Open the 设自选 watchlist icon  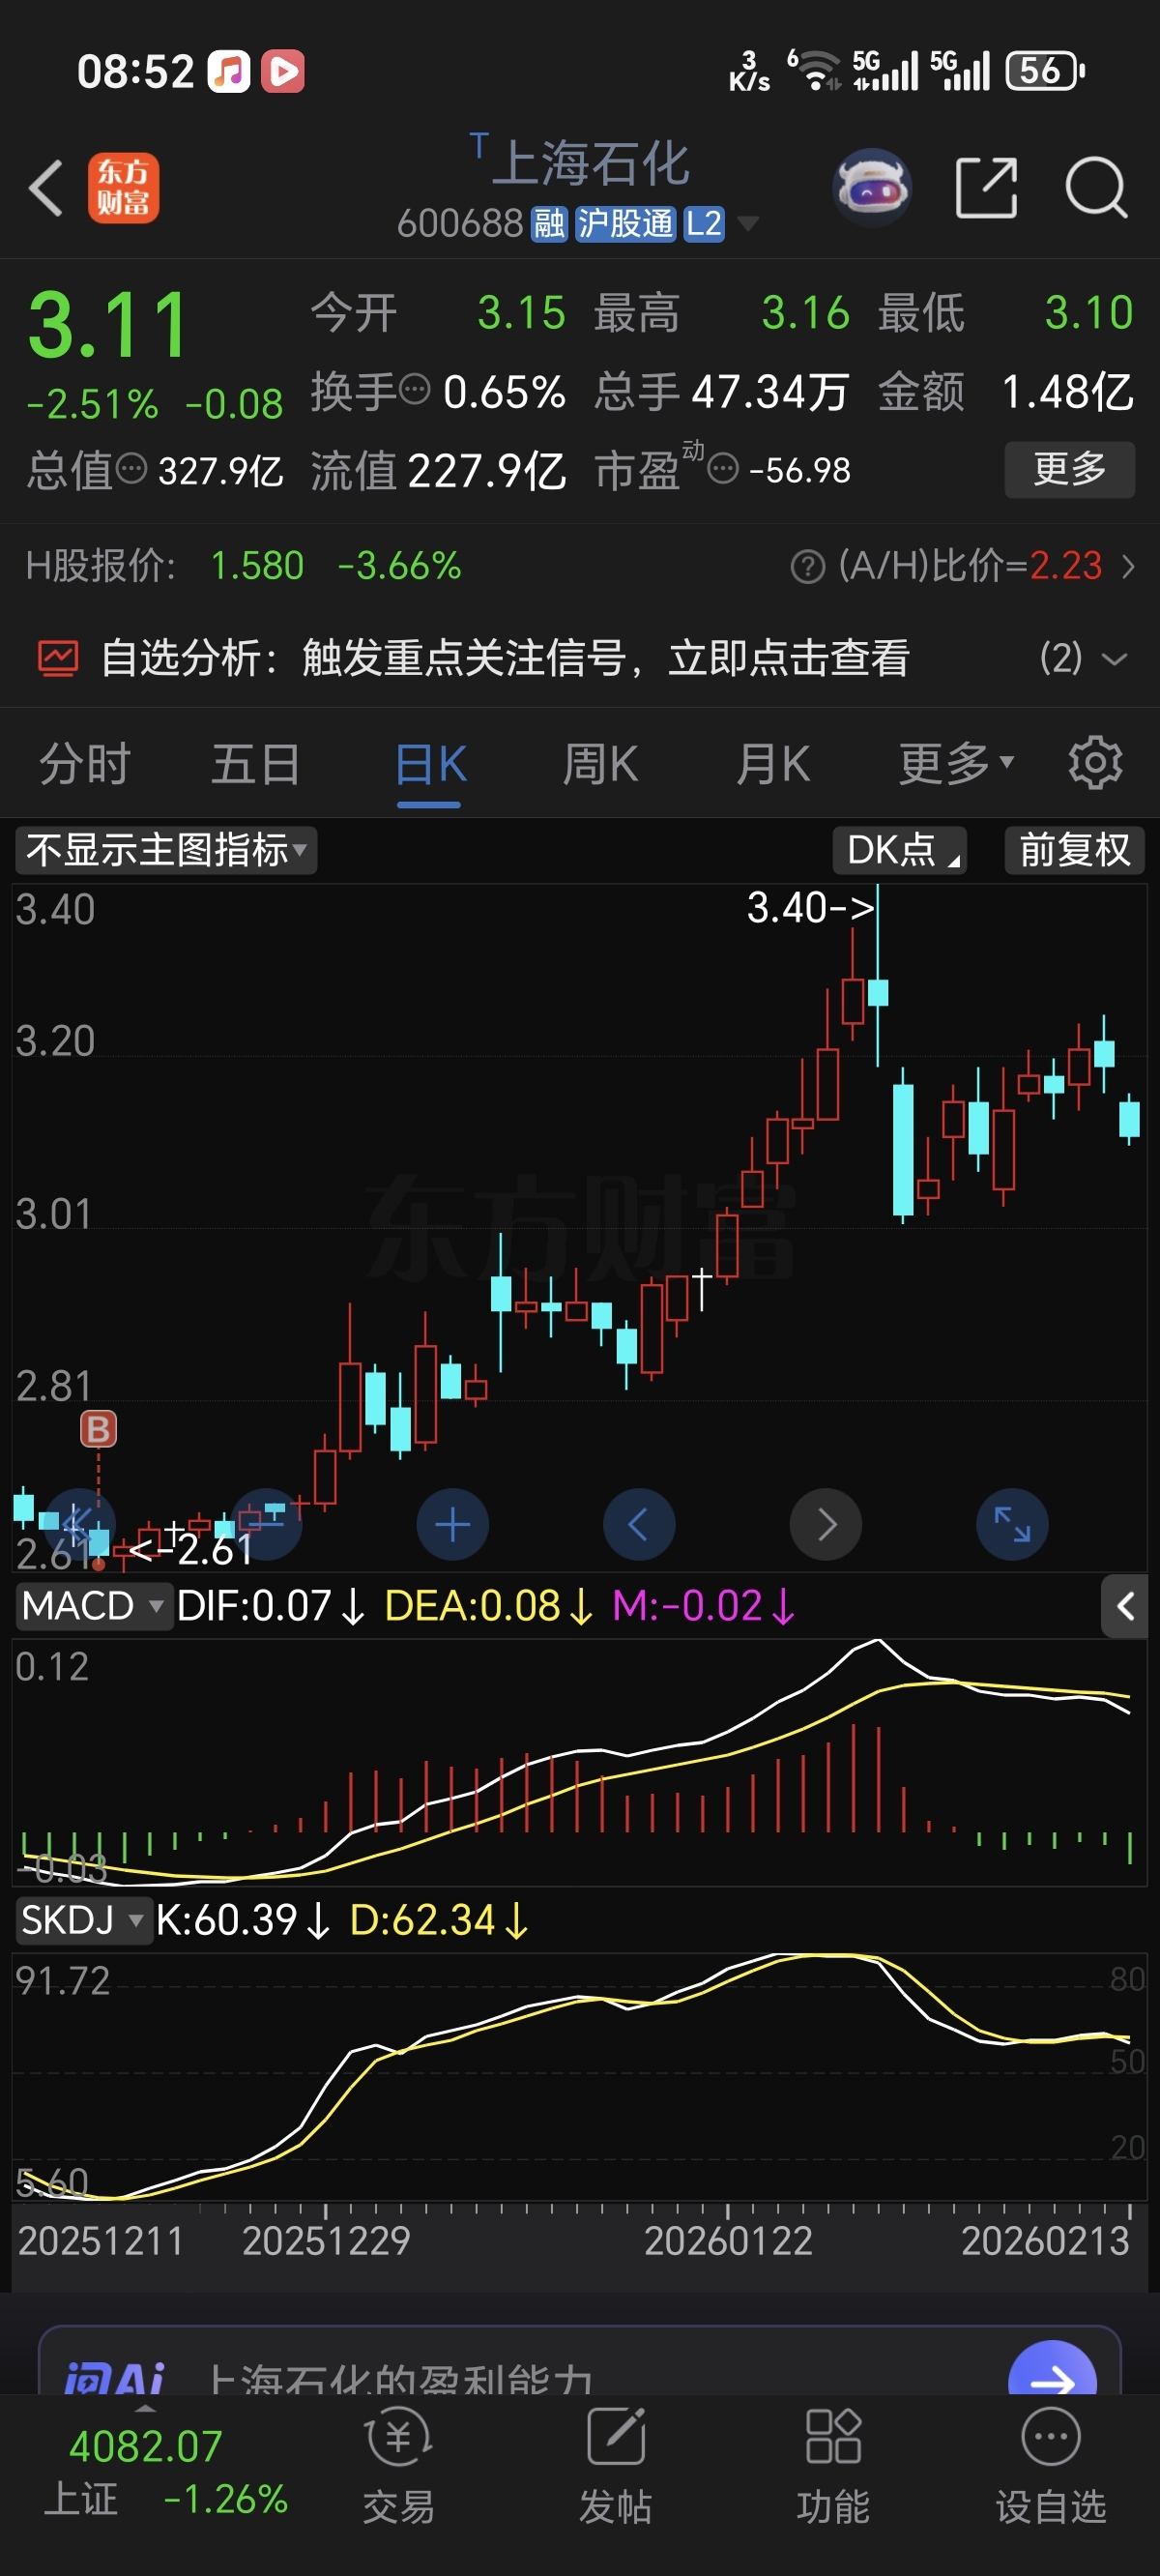1051,2463
